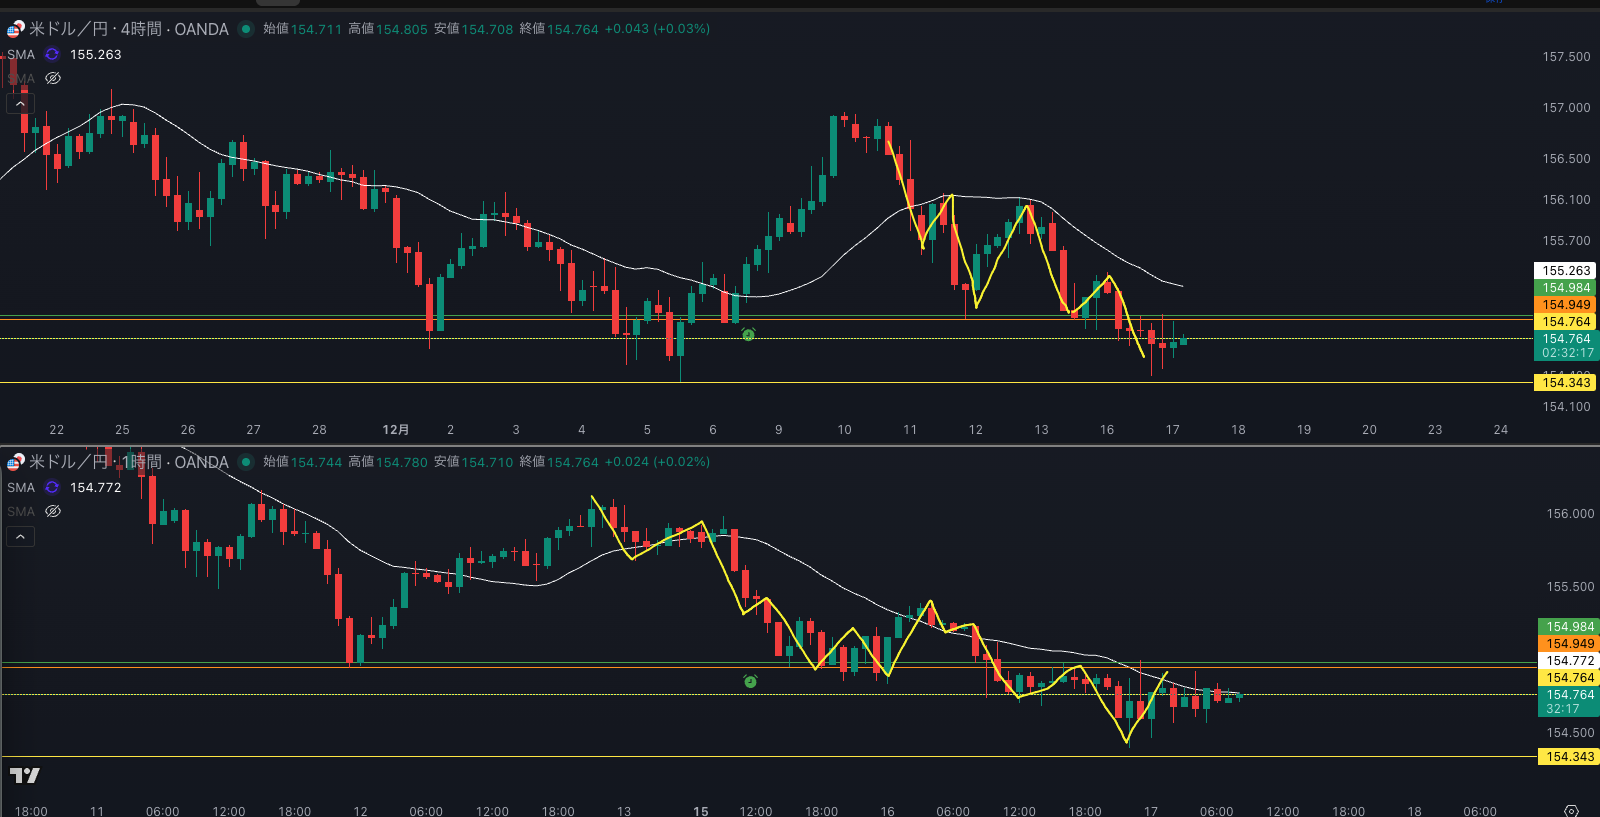Click the green alarm clock marker on the 1-hour chart

click(750, 681)
